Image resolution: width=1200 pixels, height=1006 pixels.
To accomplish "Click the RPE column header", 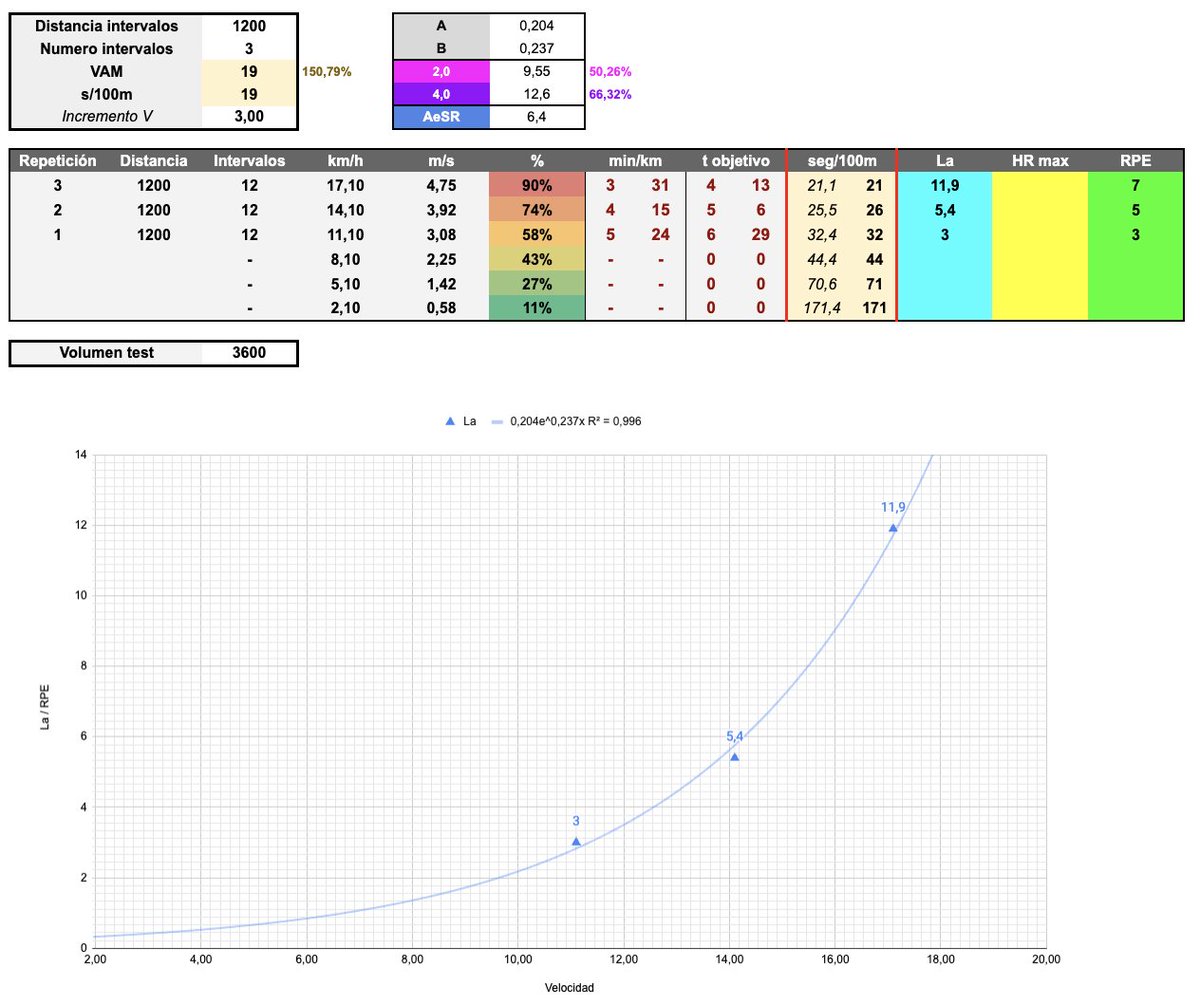I will click(1135, 160).
